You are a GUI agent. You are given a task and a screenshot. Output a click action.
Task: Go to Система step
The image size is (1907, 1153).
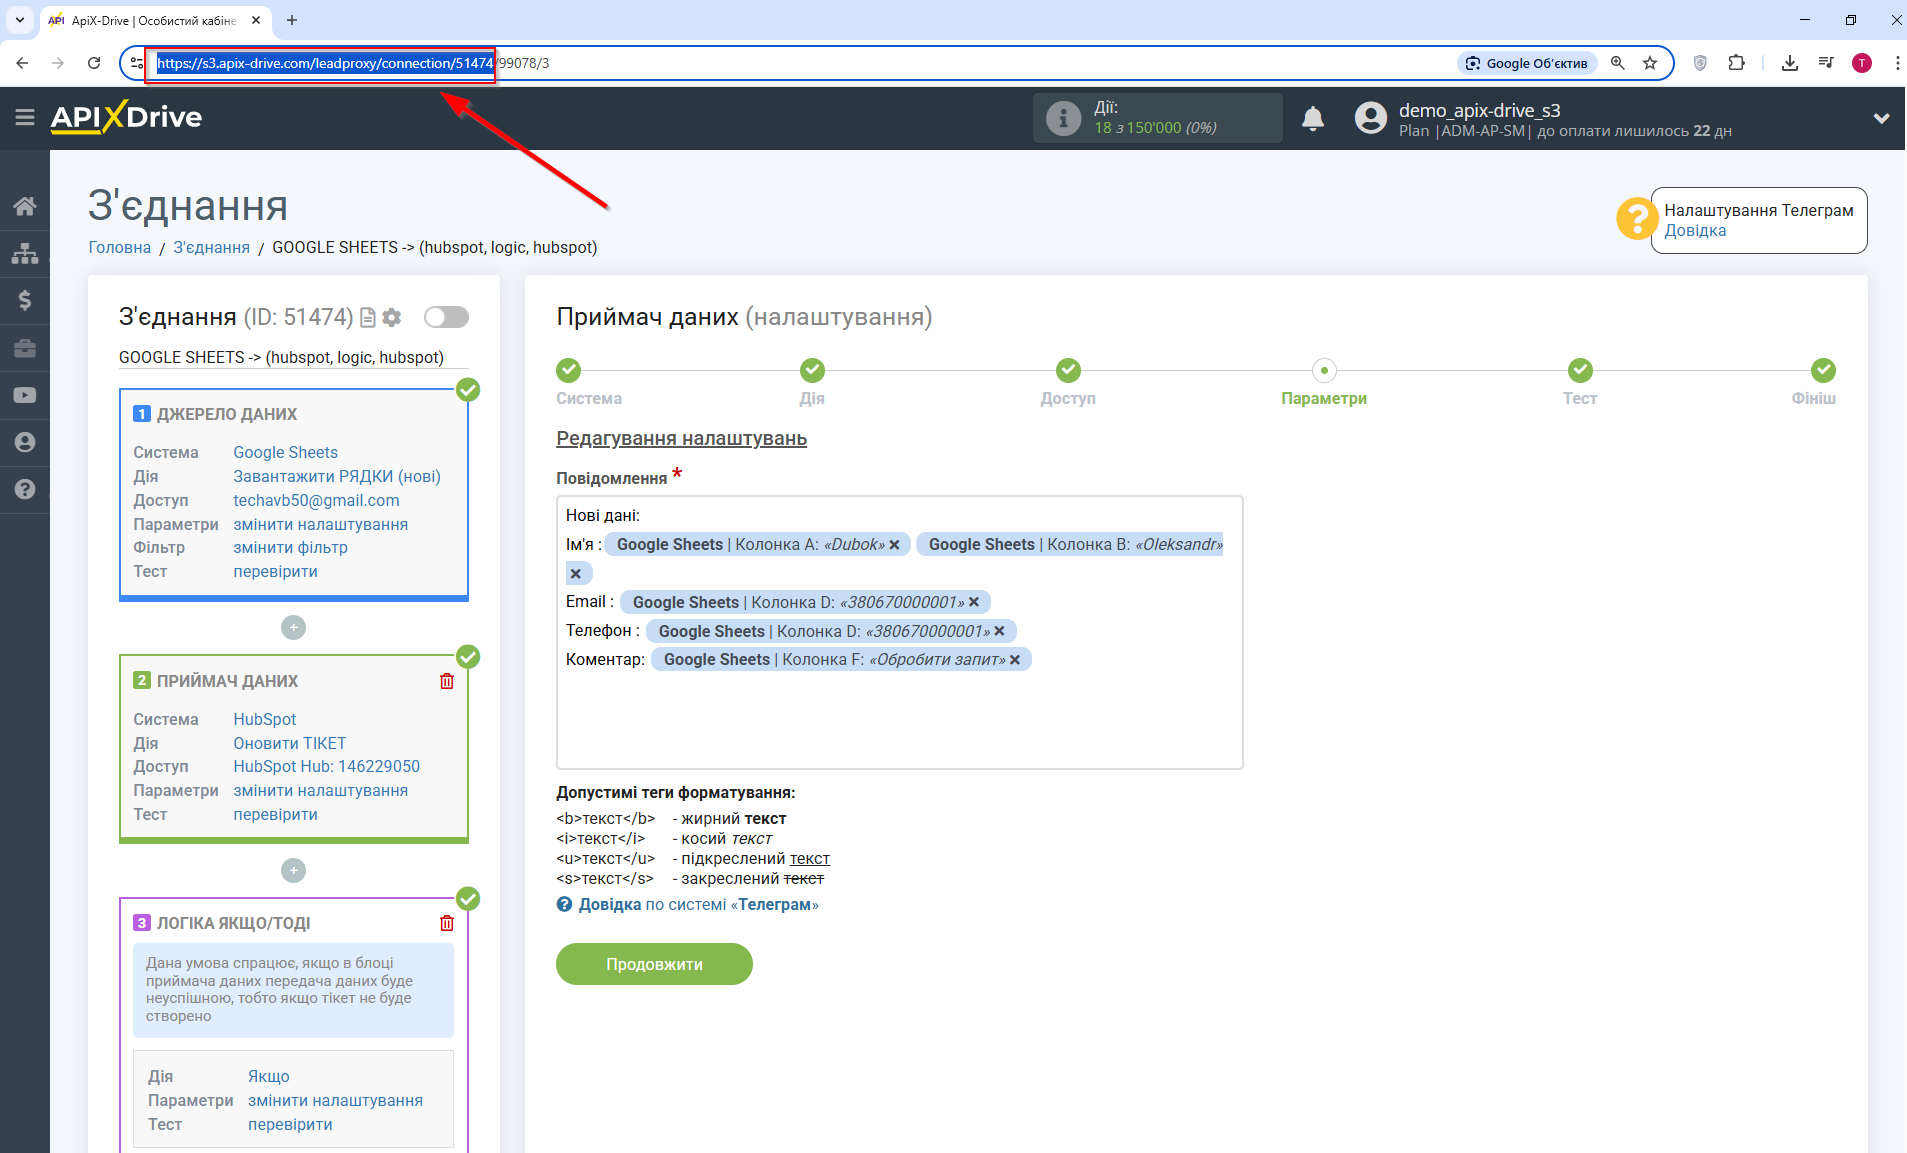tap(569, 370)
